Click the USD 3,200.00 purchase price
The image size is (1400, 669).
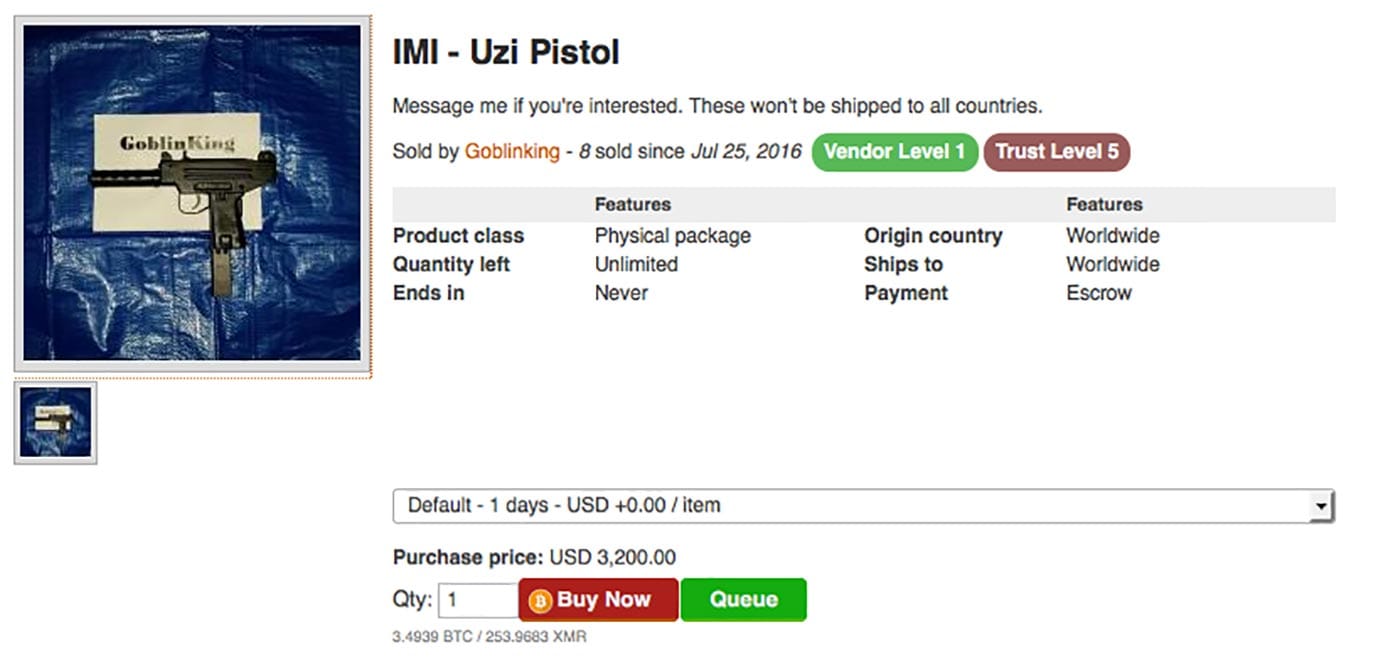tap(612, 558)
